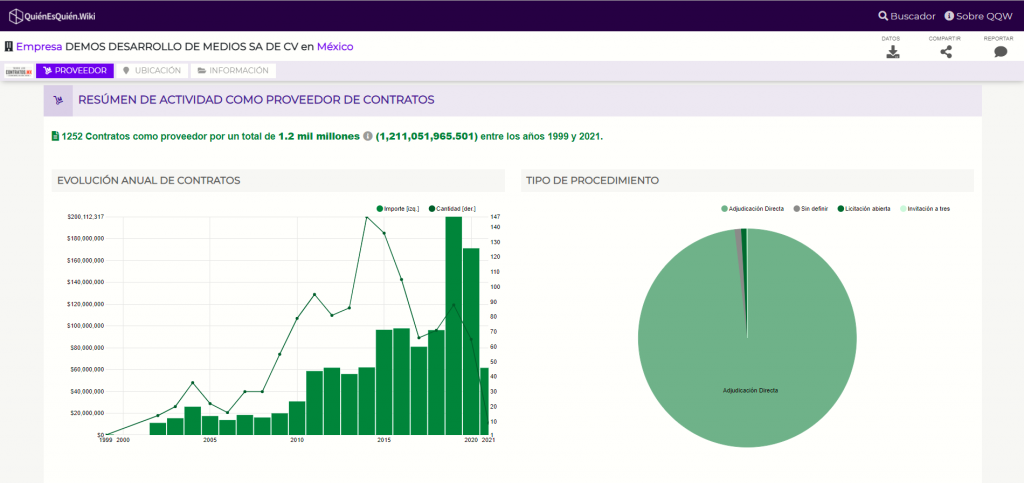Open Sobre QQW info link
The image size is (1024, 483).
click(978, 16)
